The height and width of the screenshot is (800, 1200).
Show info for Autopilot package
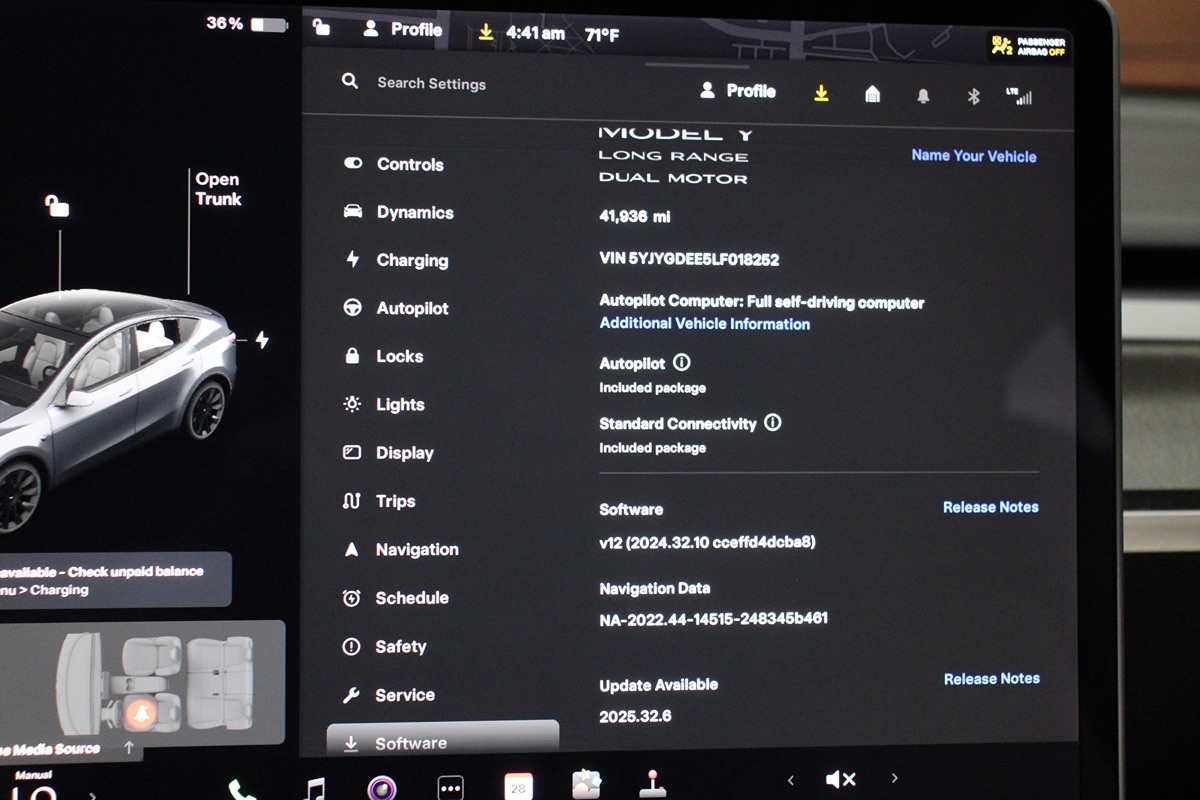point(682,362)
